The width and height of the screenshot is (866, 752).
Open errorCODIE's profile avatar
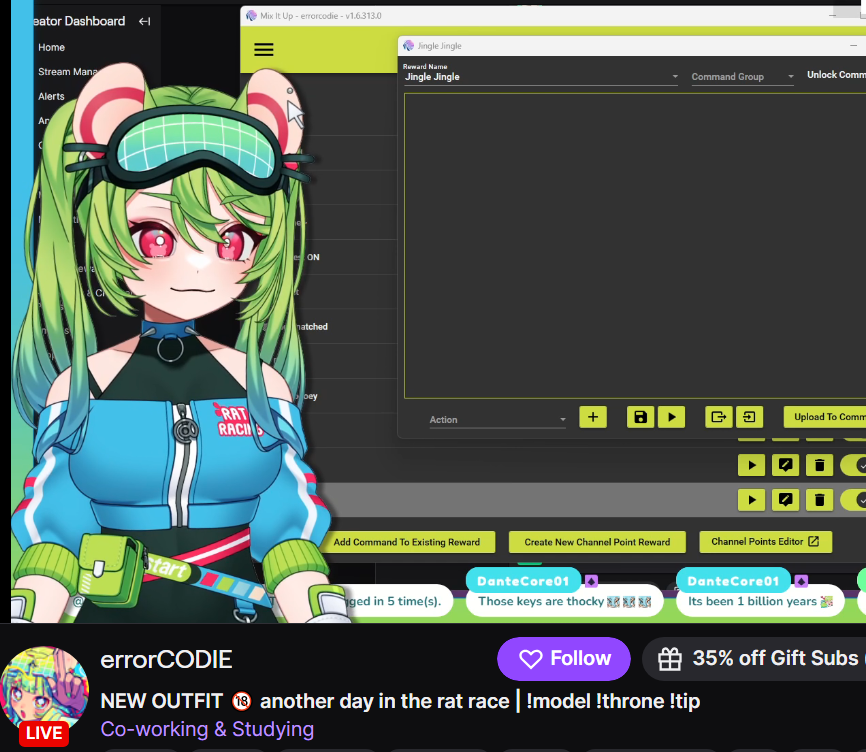(x=44, y=690)
